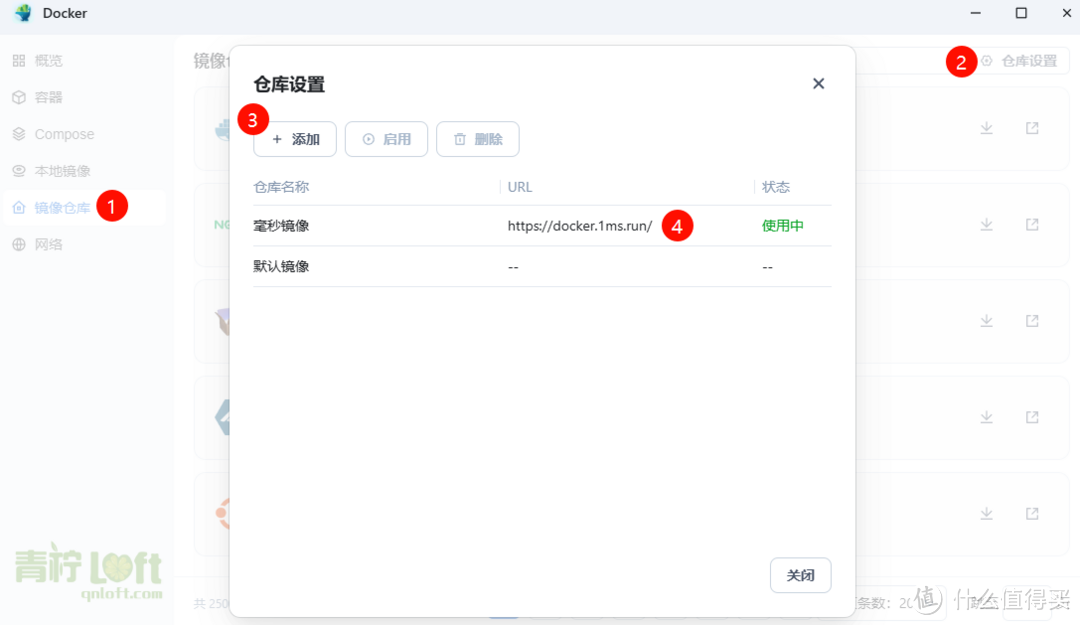Click the 容器 containers cube icon

click(17, 97)
